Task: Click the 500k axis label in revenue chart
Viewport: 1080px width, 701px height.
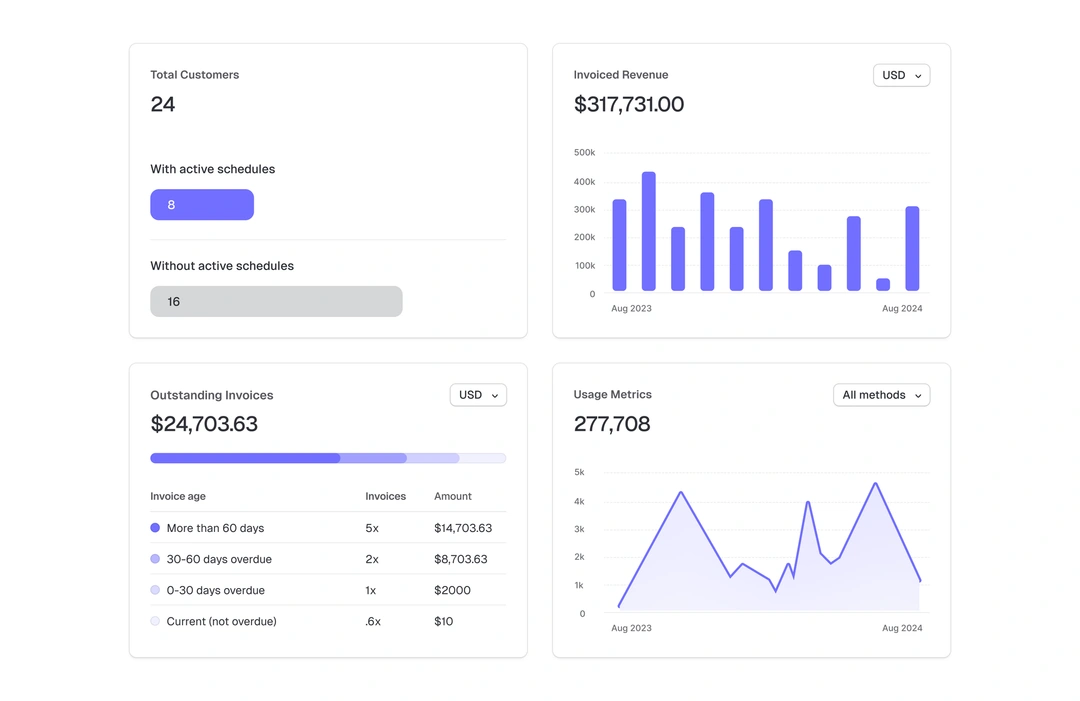Action: coord(584,152)
